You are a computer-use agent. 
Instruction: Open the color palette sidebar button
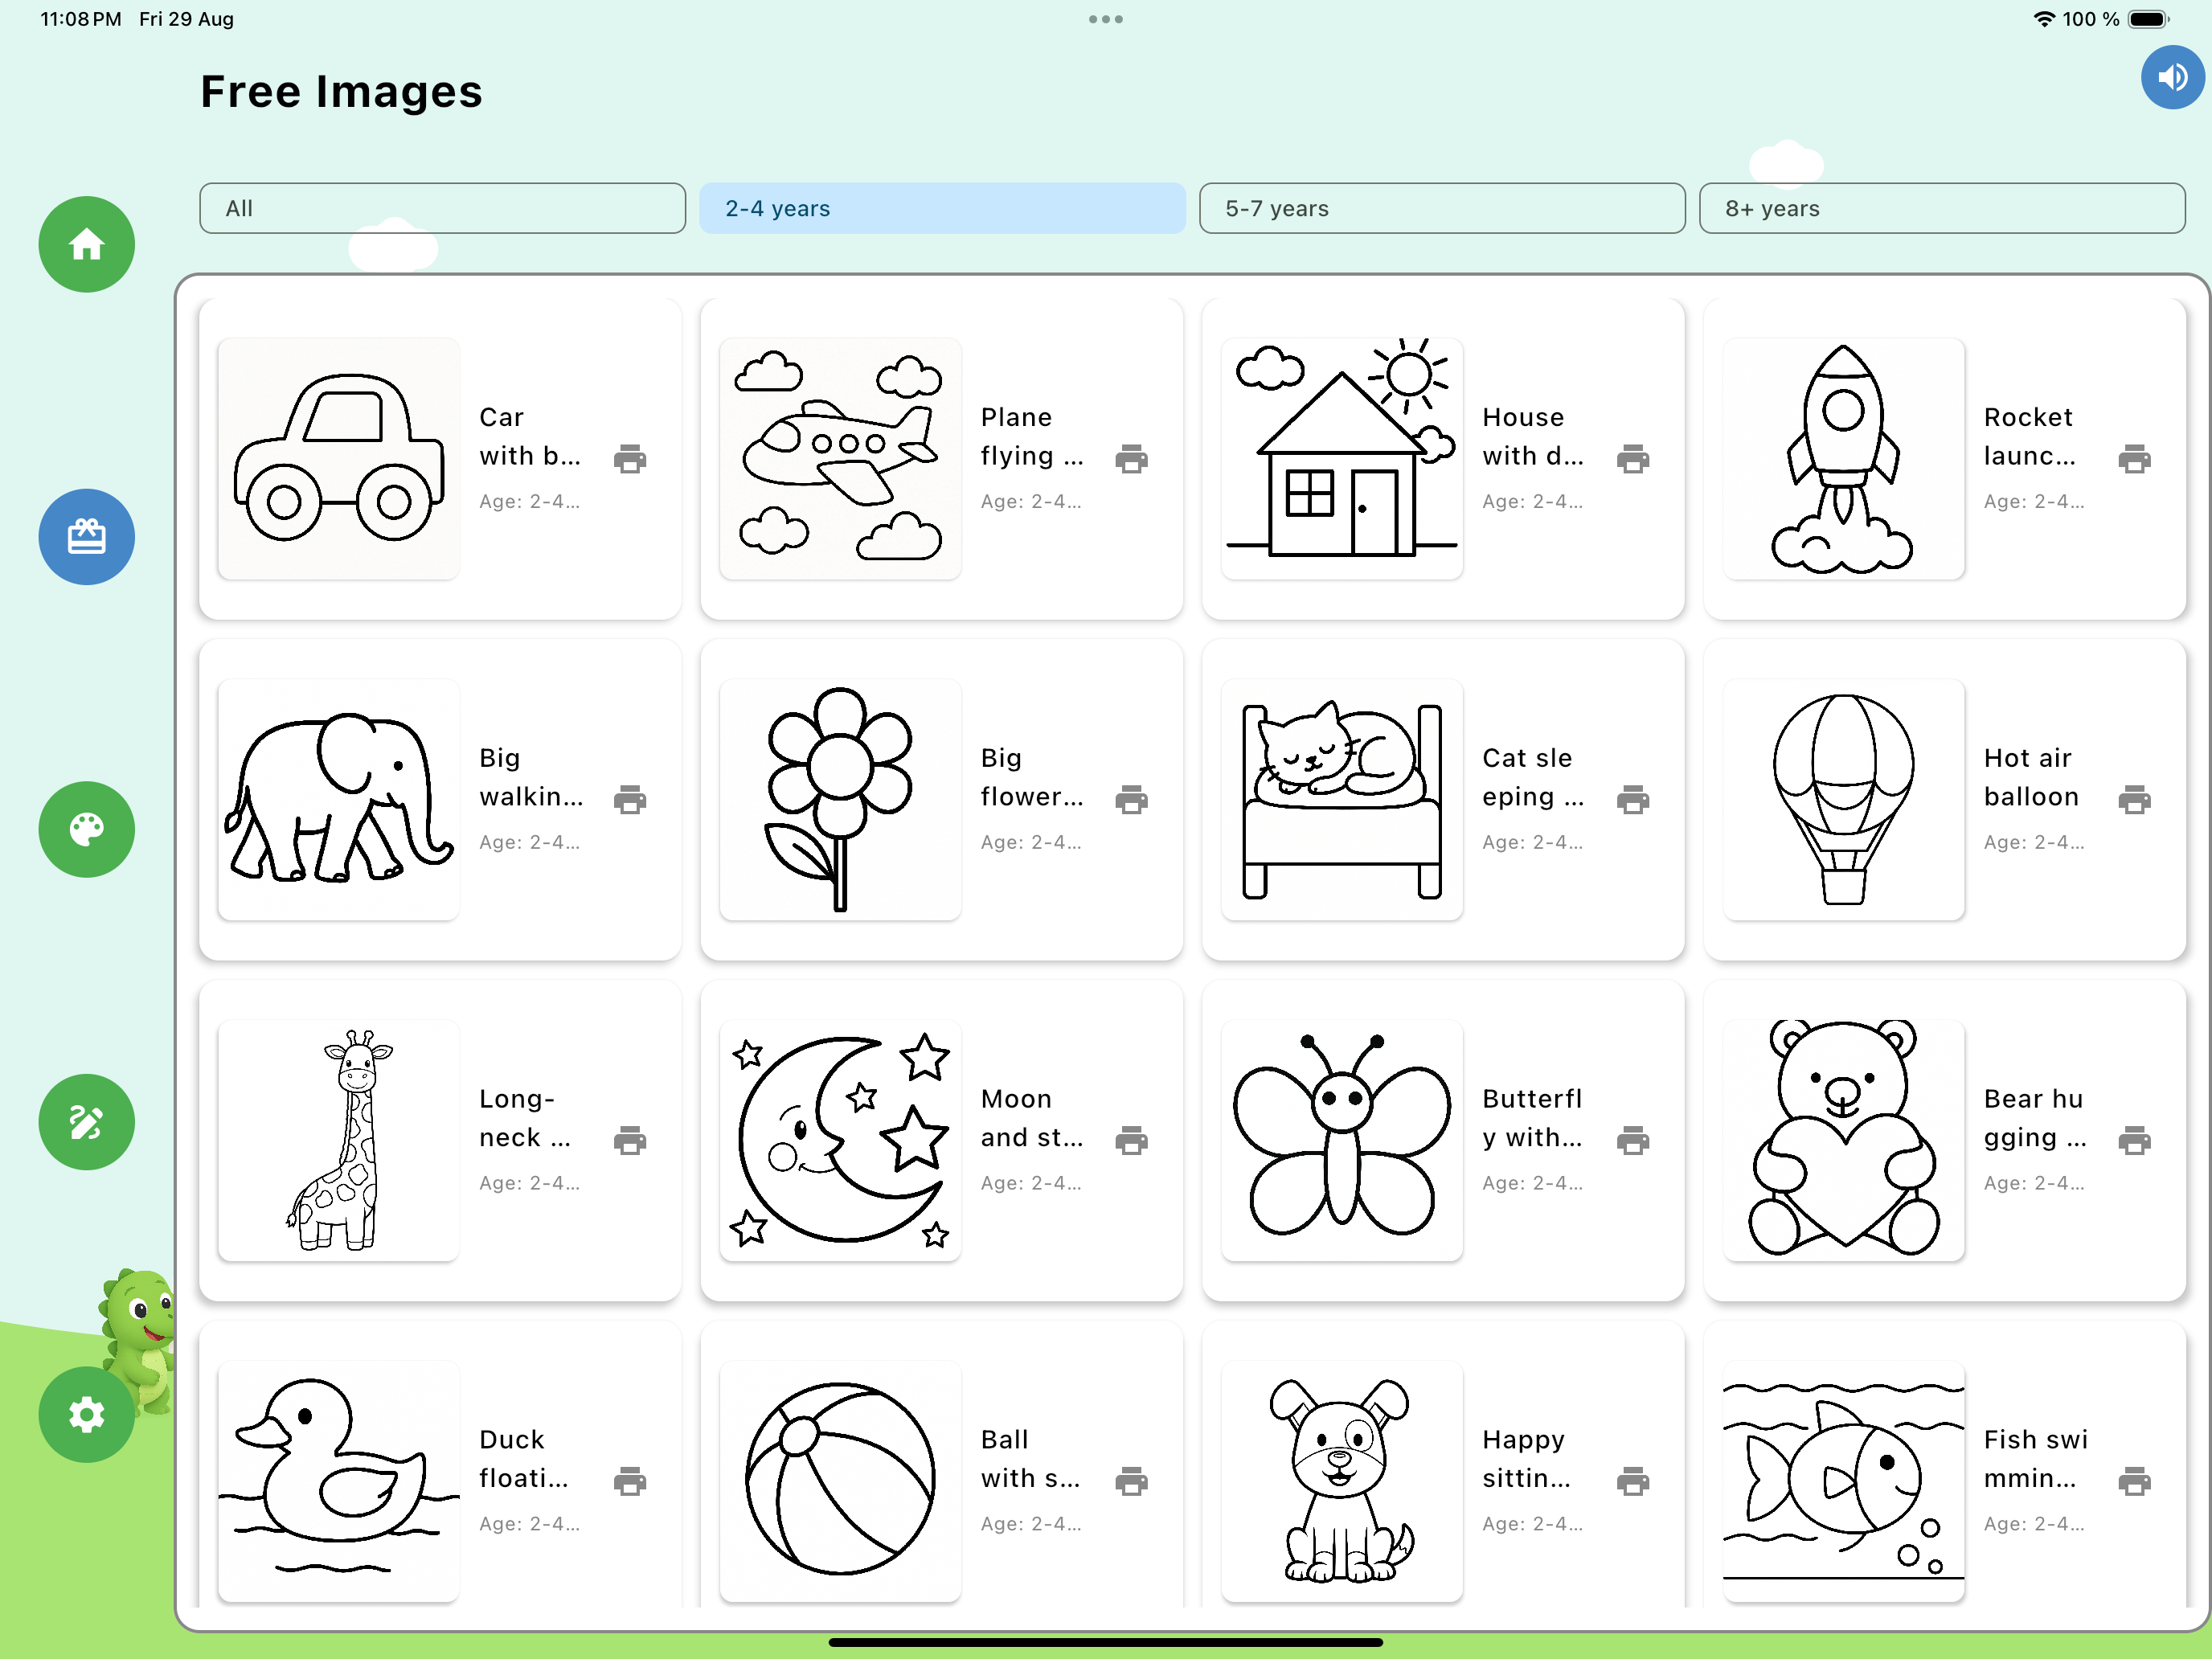(x=87, y=829)
